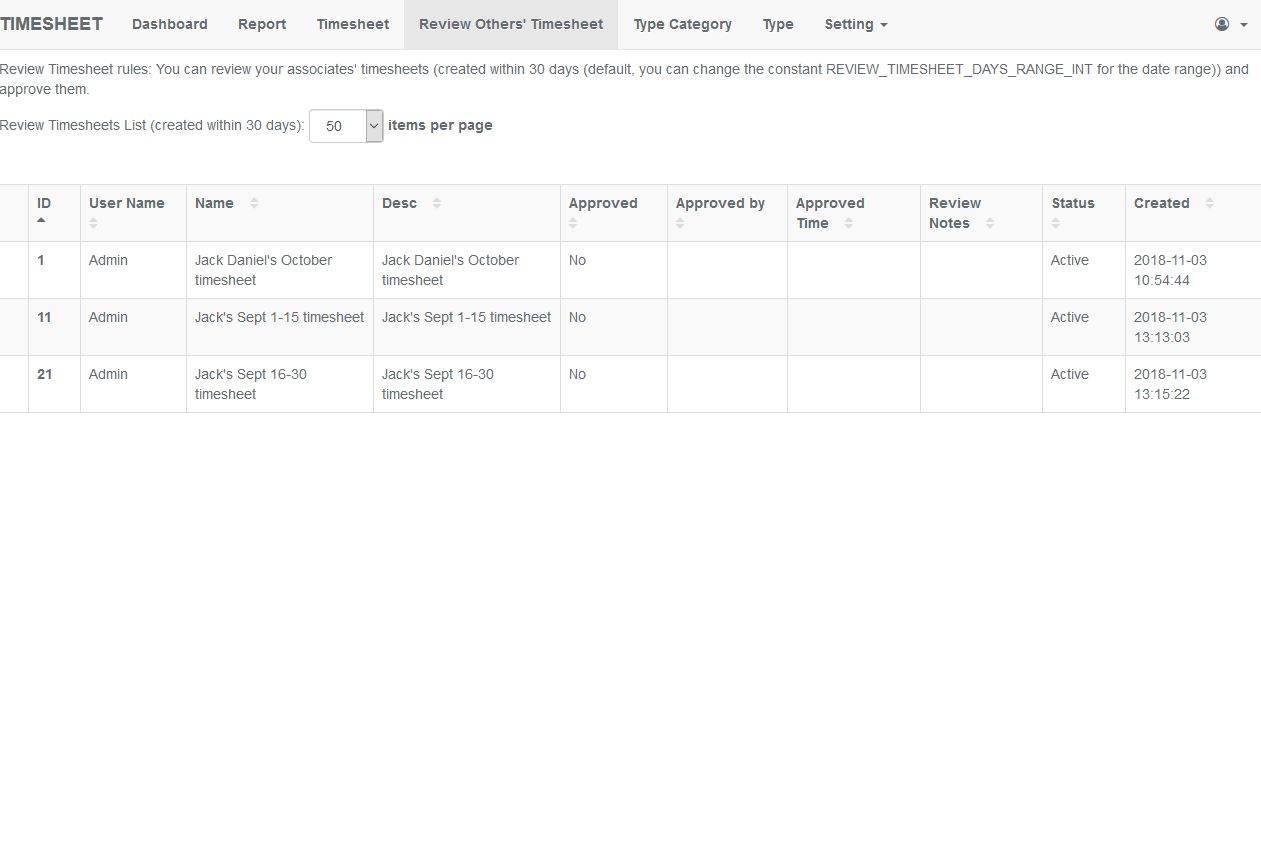Open the Timesheet navigation item
1261x851 pixels.
352,24
